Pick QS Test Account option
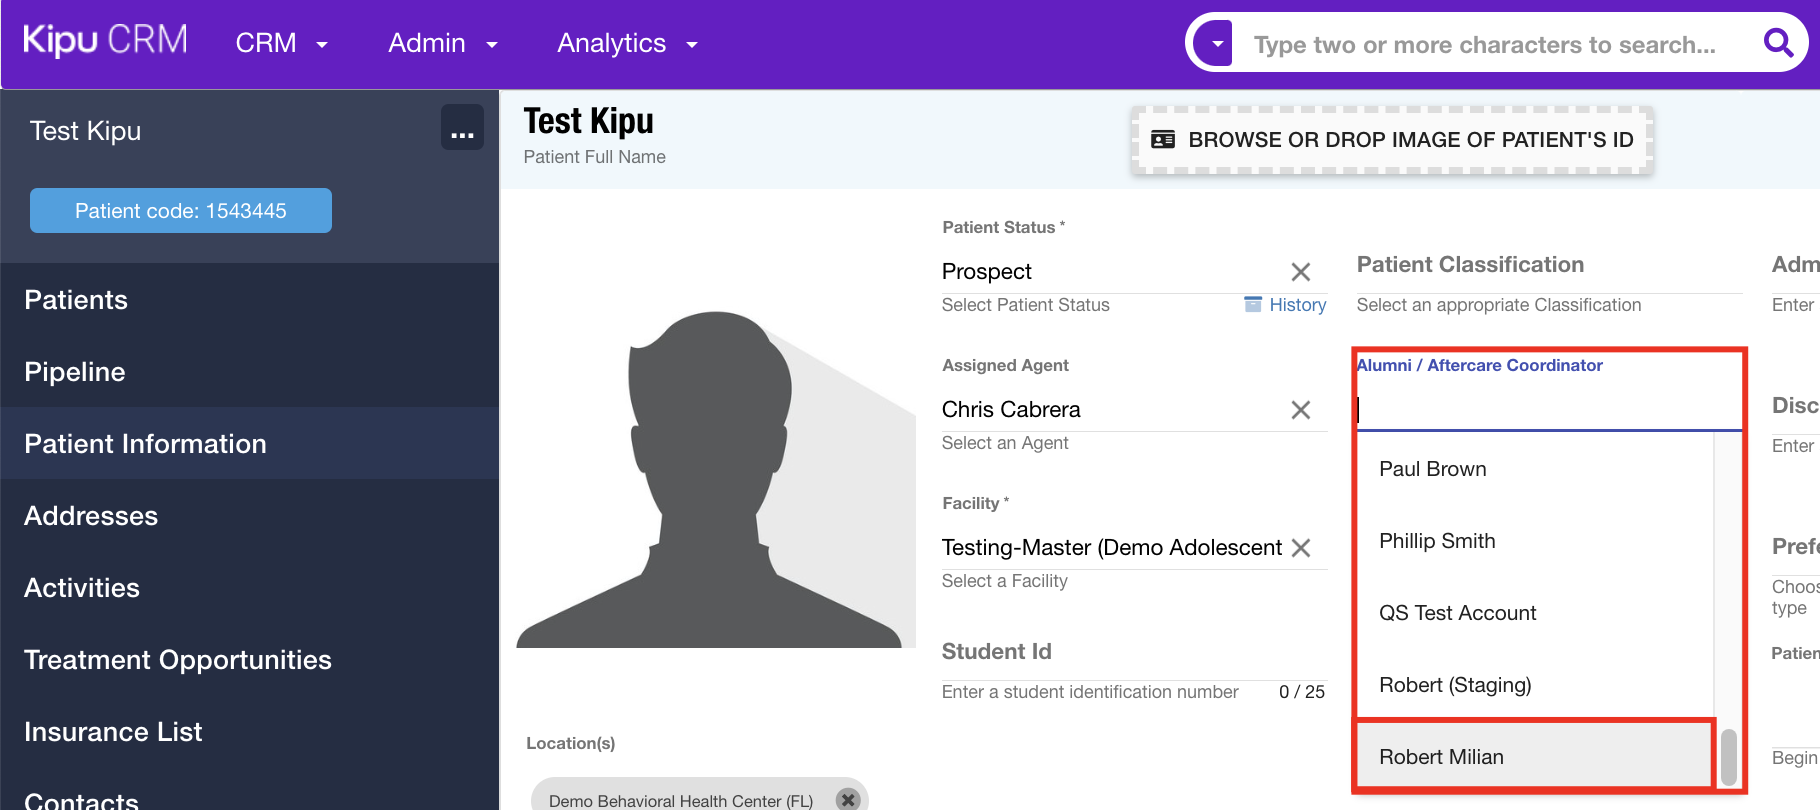 click(x=1457, y=613)
